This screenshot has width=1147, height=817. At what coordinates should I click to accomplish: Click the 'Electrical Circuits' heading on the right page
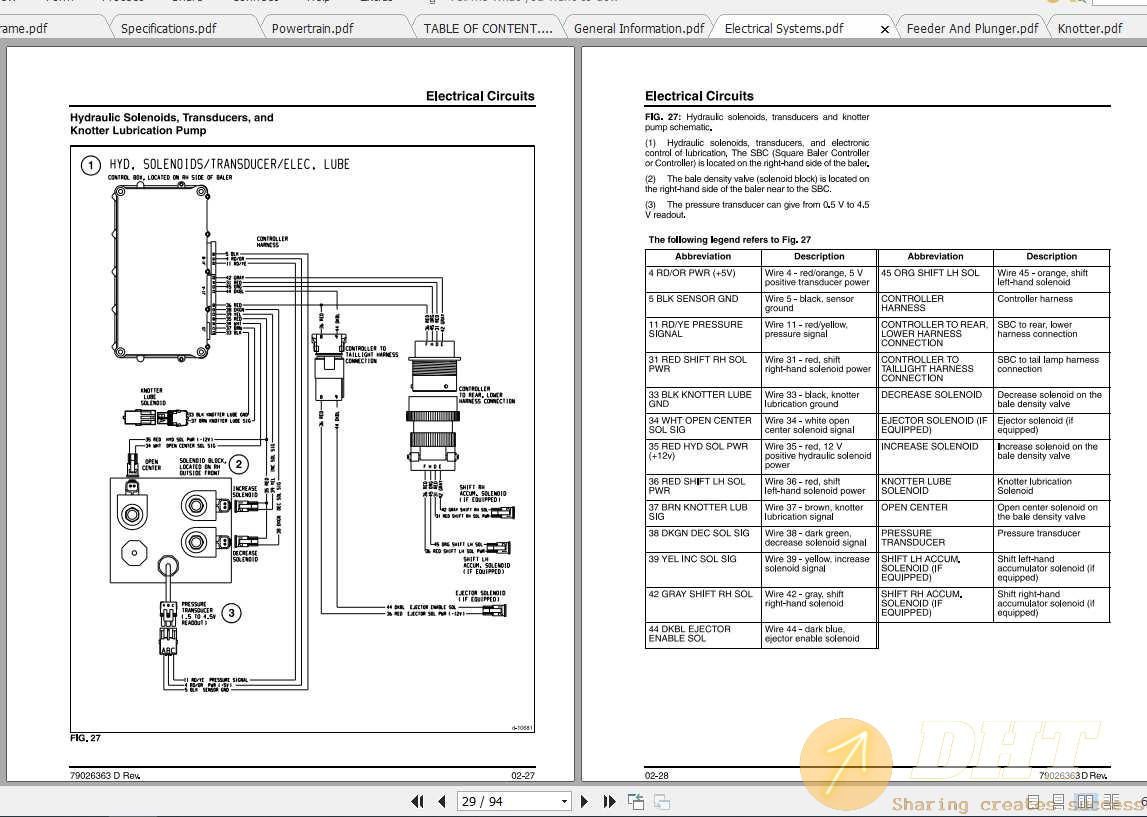699,96
